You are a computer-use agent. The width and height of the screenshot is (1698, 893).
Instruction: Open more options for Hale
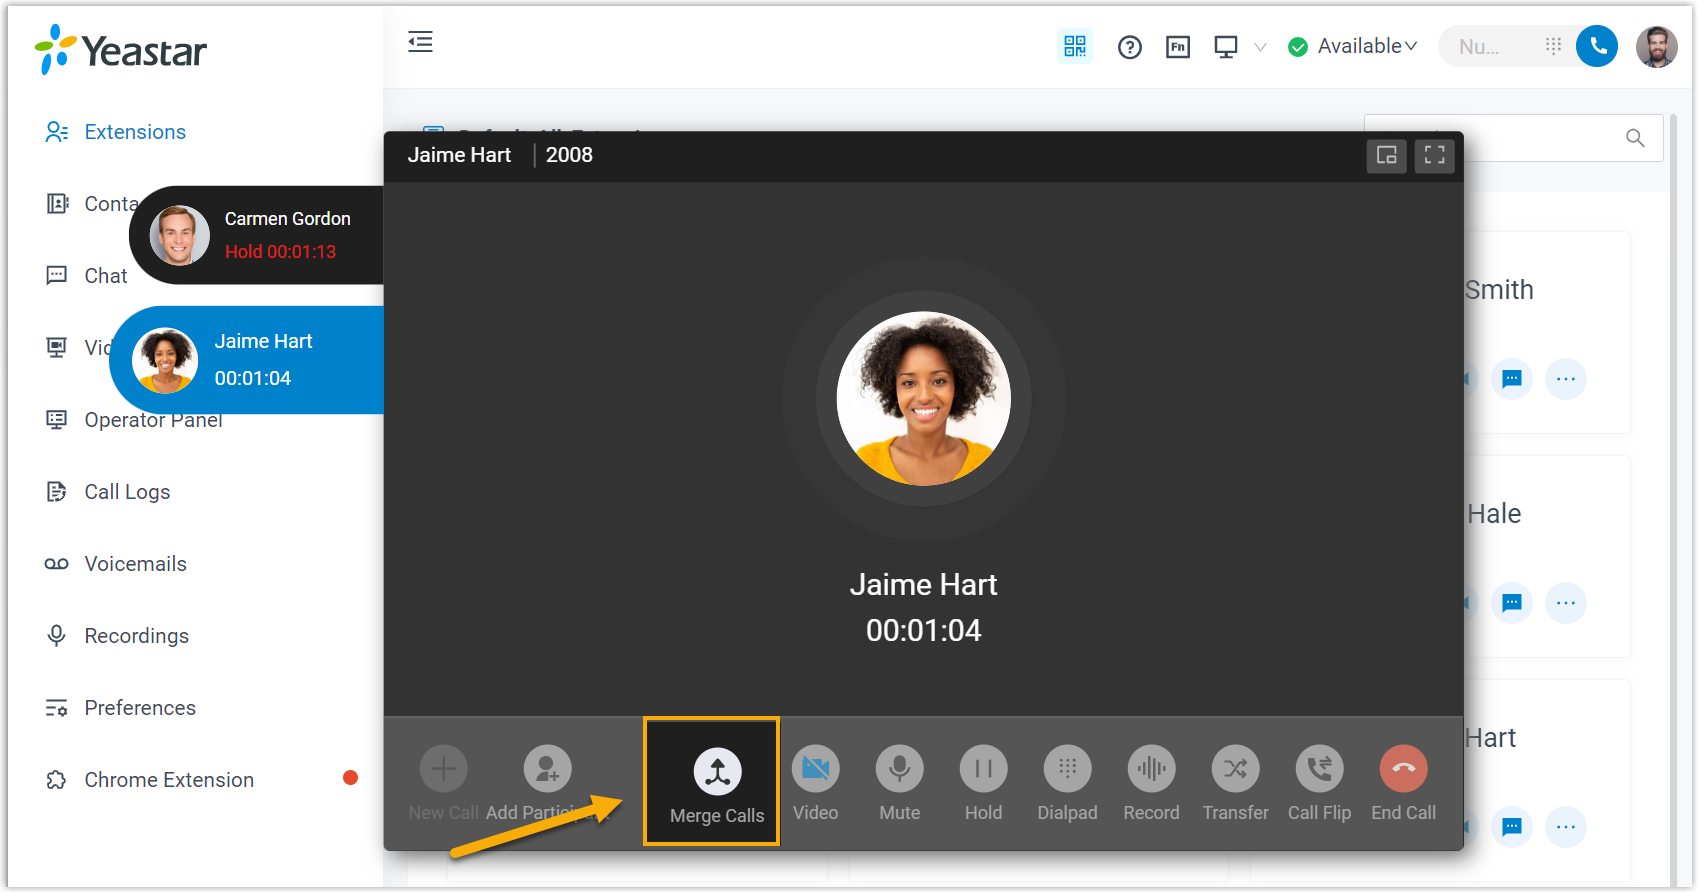[1566, 603]
